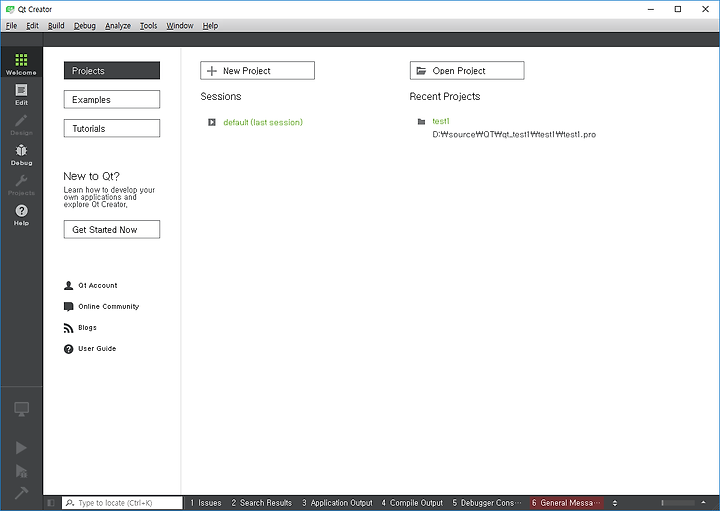Switch to Debug mode
720x511 pixels.
[x=21, y=155]
